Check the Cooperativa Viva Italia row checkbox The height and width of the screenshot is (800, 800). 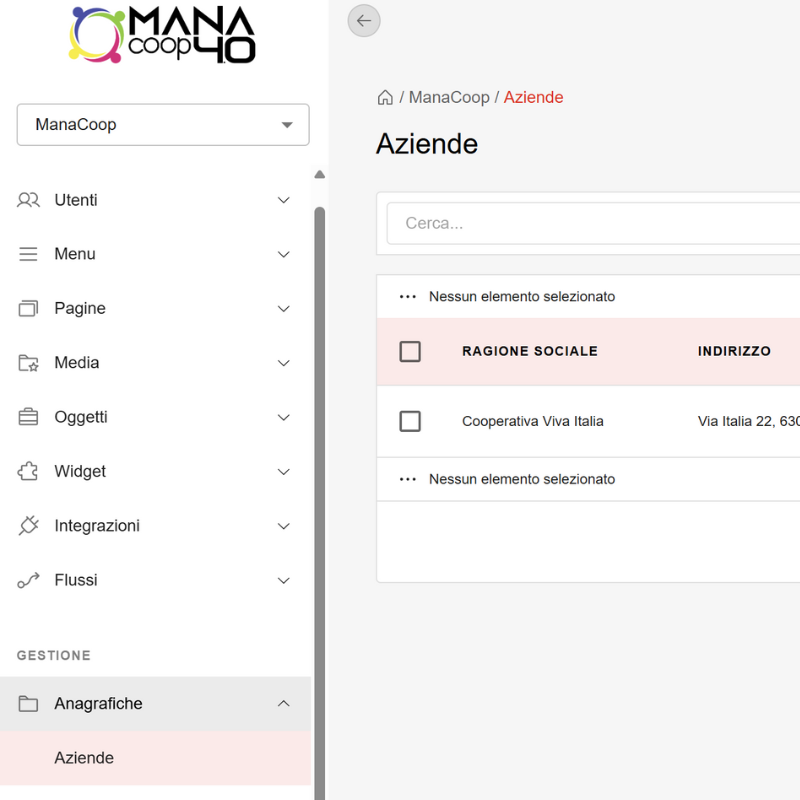point(410,421)
